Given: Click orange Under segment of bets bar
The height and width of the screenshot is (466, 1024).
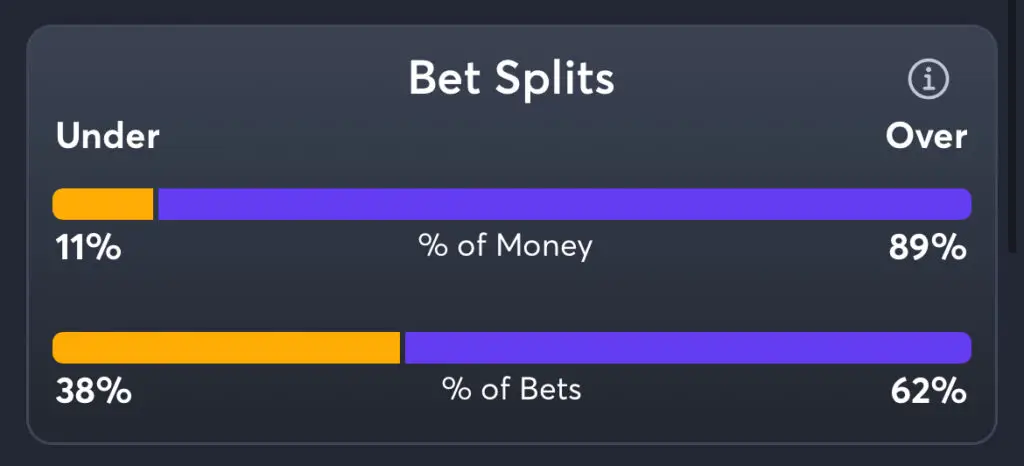Looking at the screenshot, I should (226, 348).
